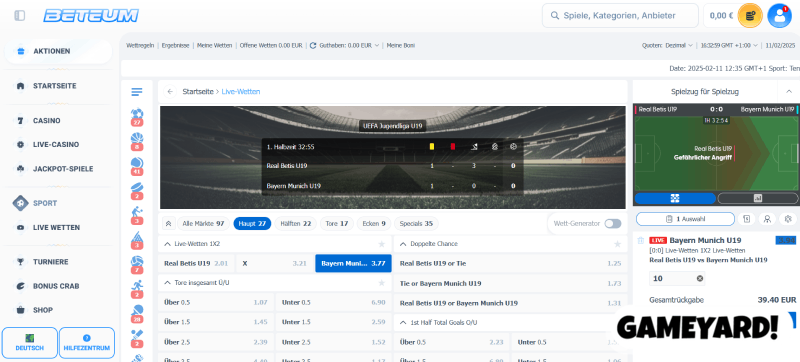The height and width of the screenshot is (362, 800).
Task: Open bet slip settings gear icon
Action: coord(788,219)
